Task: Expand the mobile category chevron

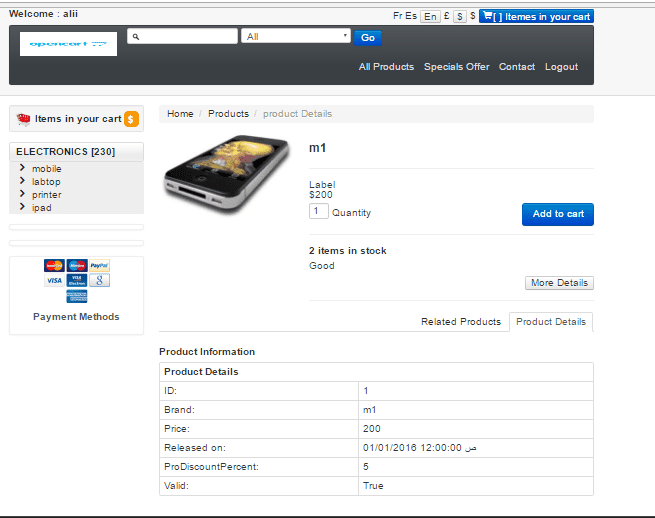Action: [x=22, y=168]
